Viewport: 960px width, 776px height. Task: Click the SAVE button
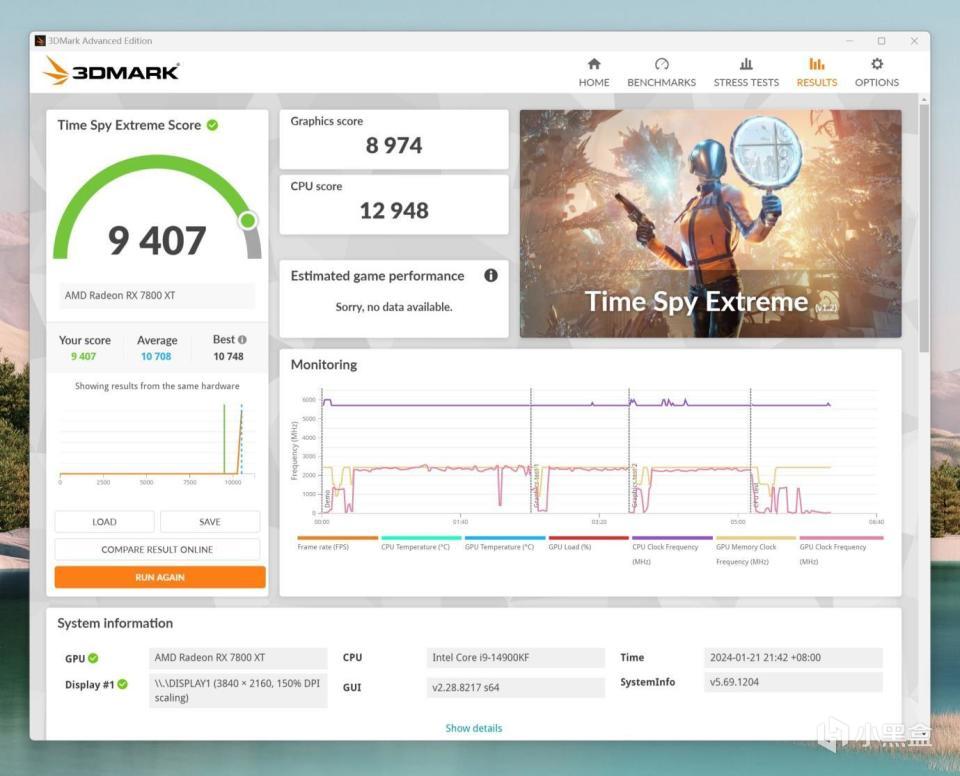tap(209, 522)
